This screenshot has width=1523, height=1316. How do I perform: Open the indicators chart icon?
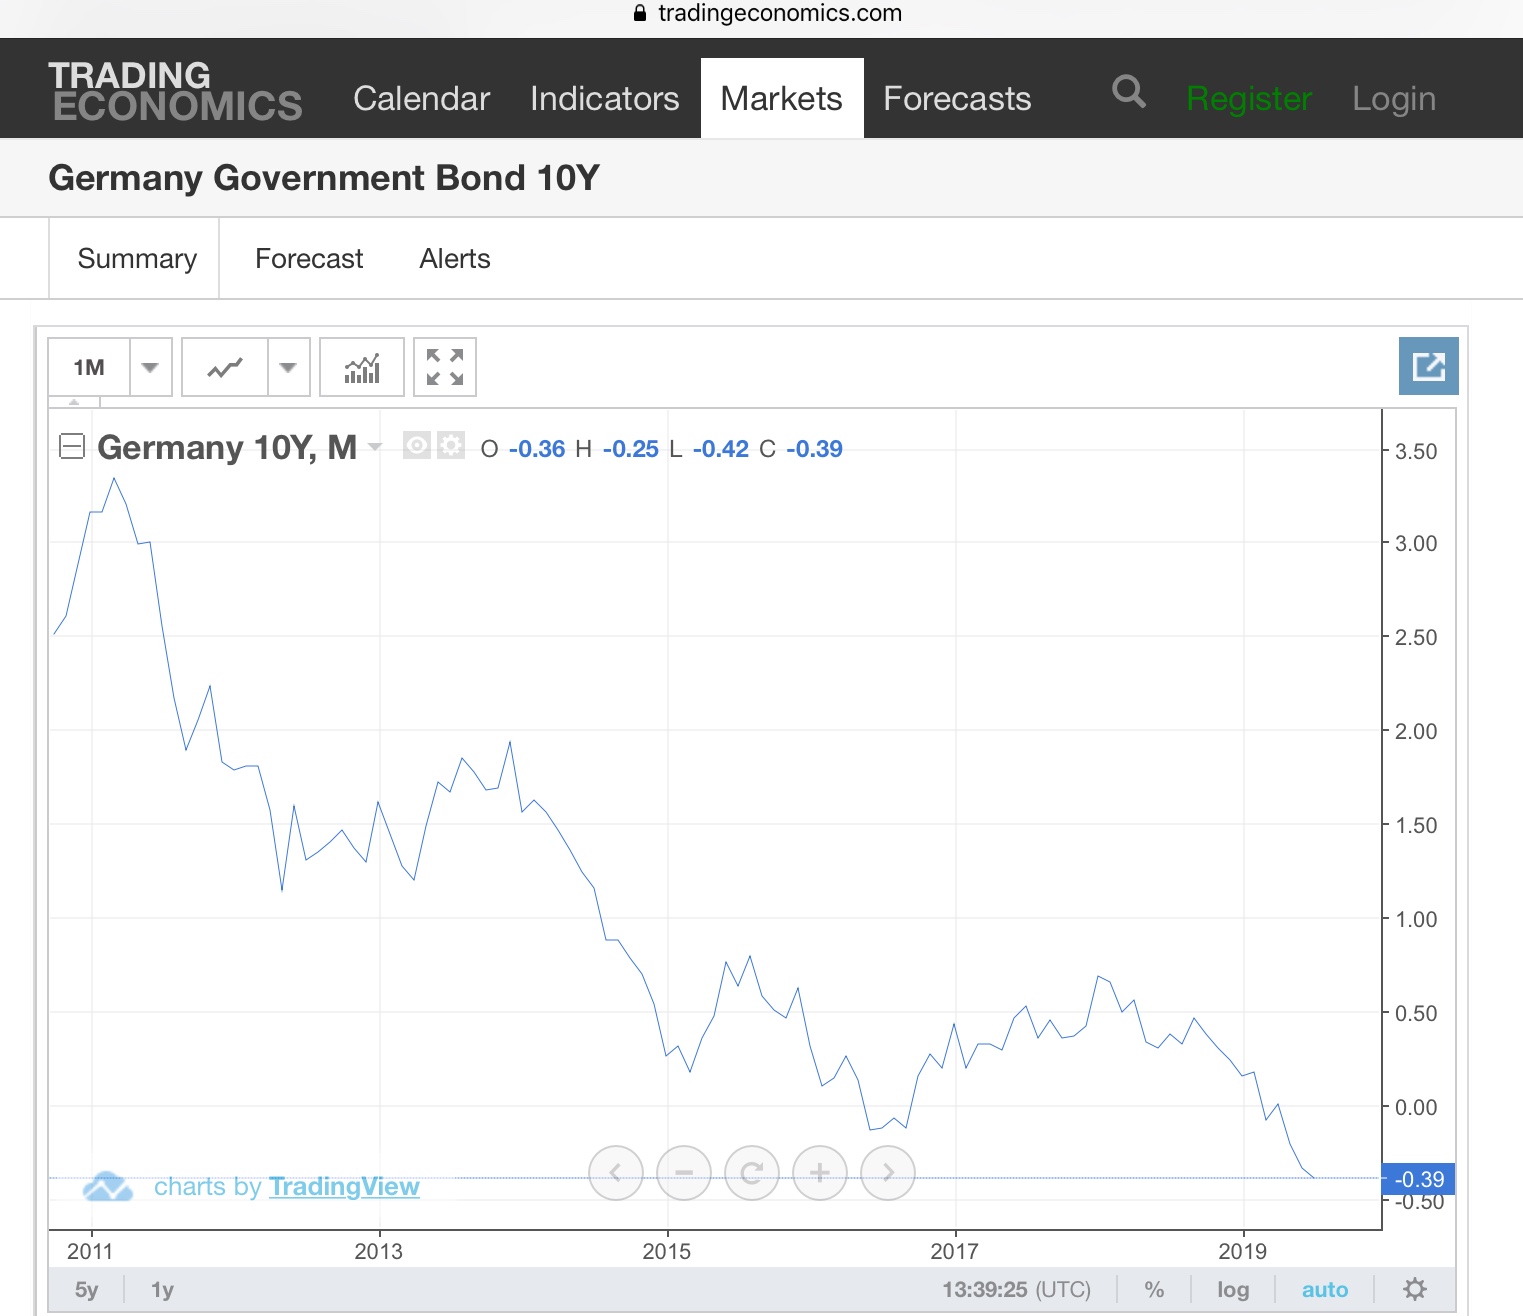coord(362,368)
